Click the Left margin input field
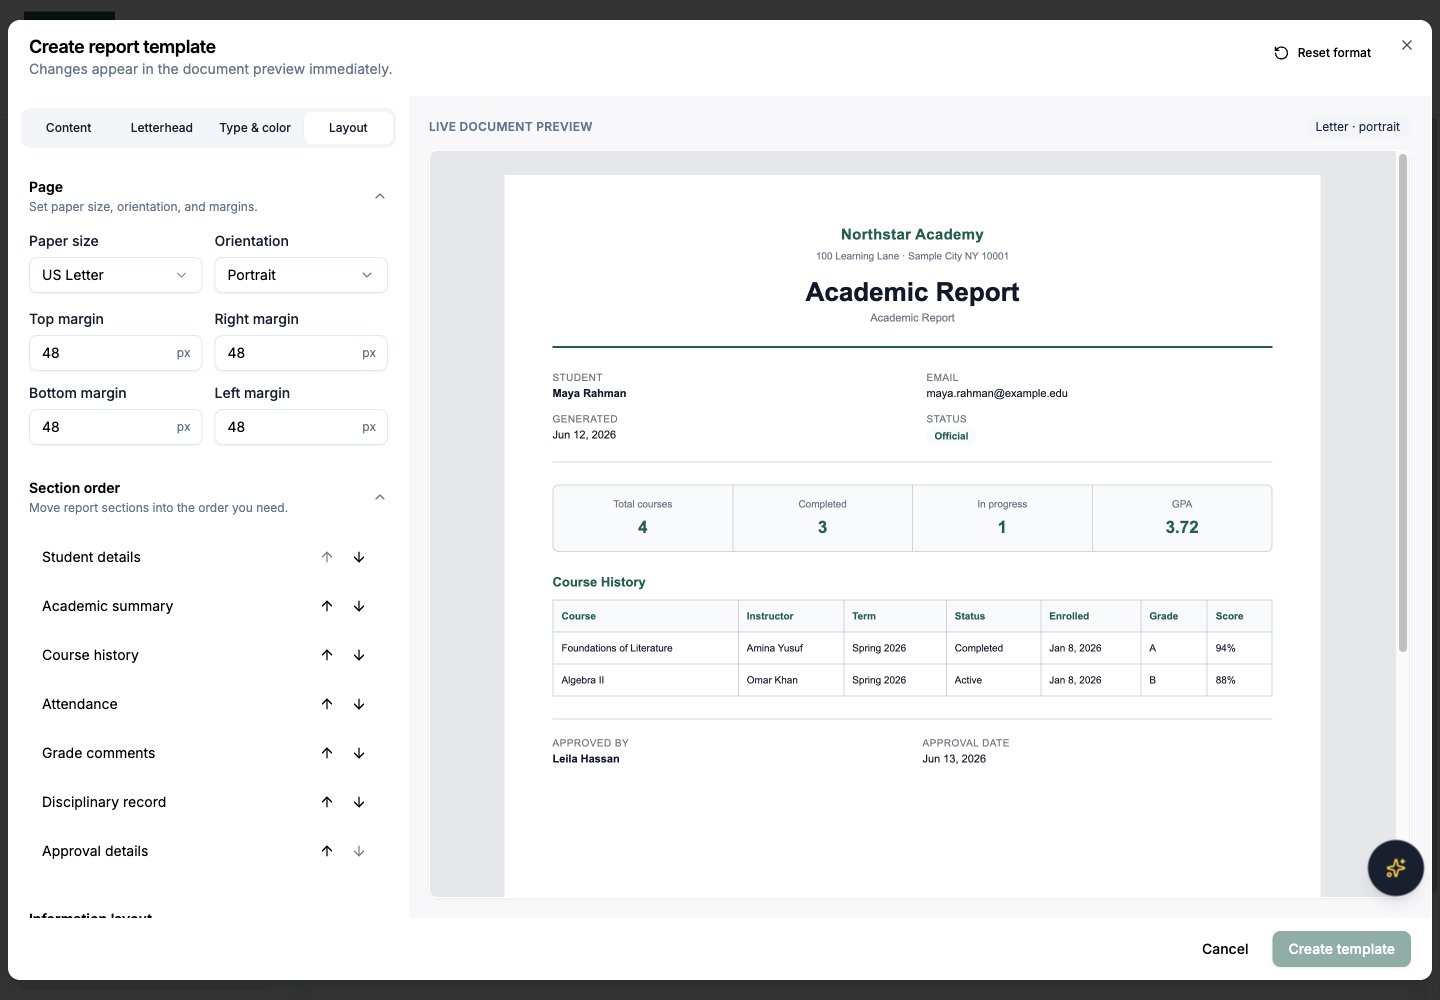 301,427
